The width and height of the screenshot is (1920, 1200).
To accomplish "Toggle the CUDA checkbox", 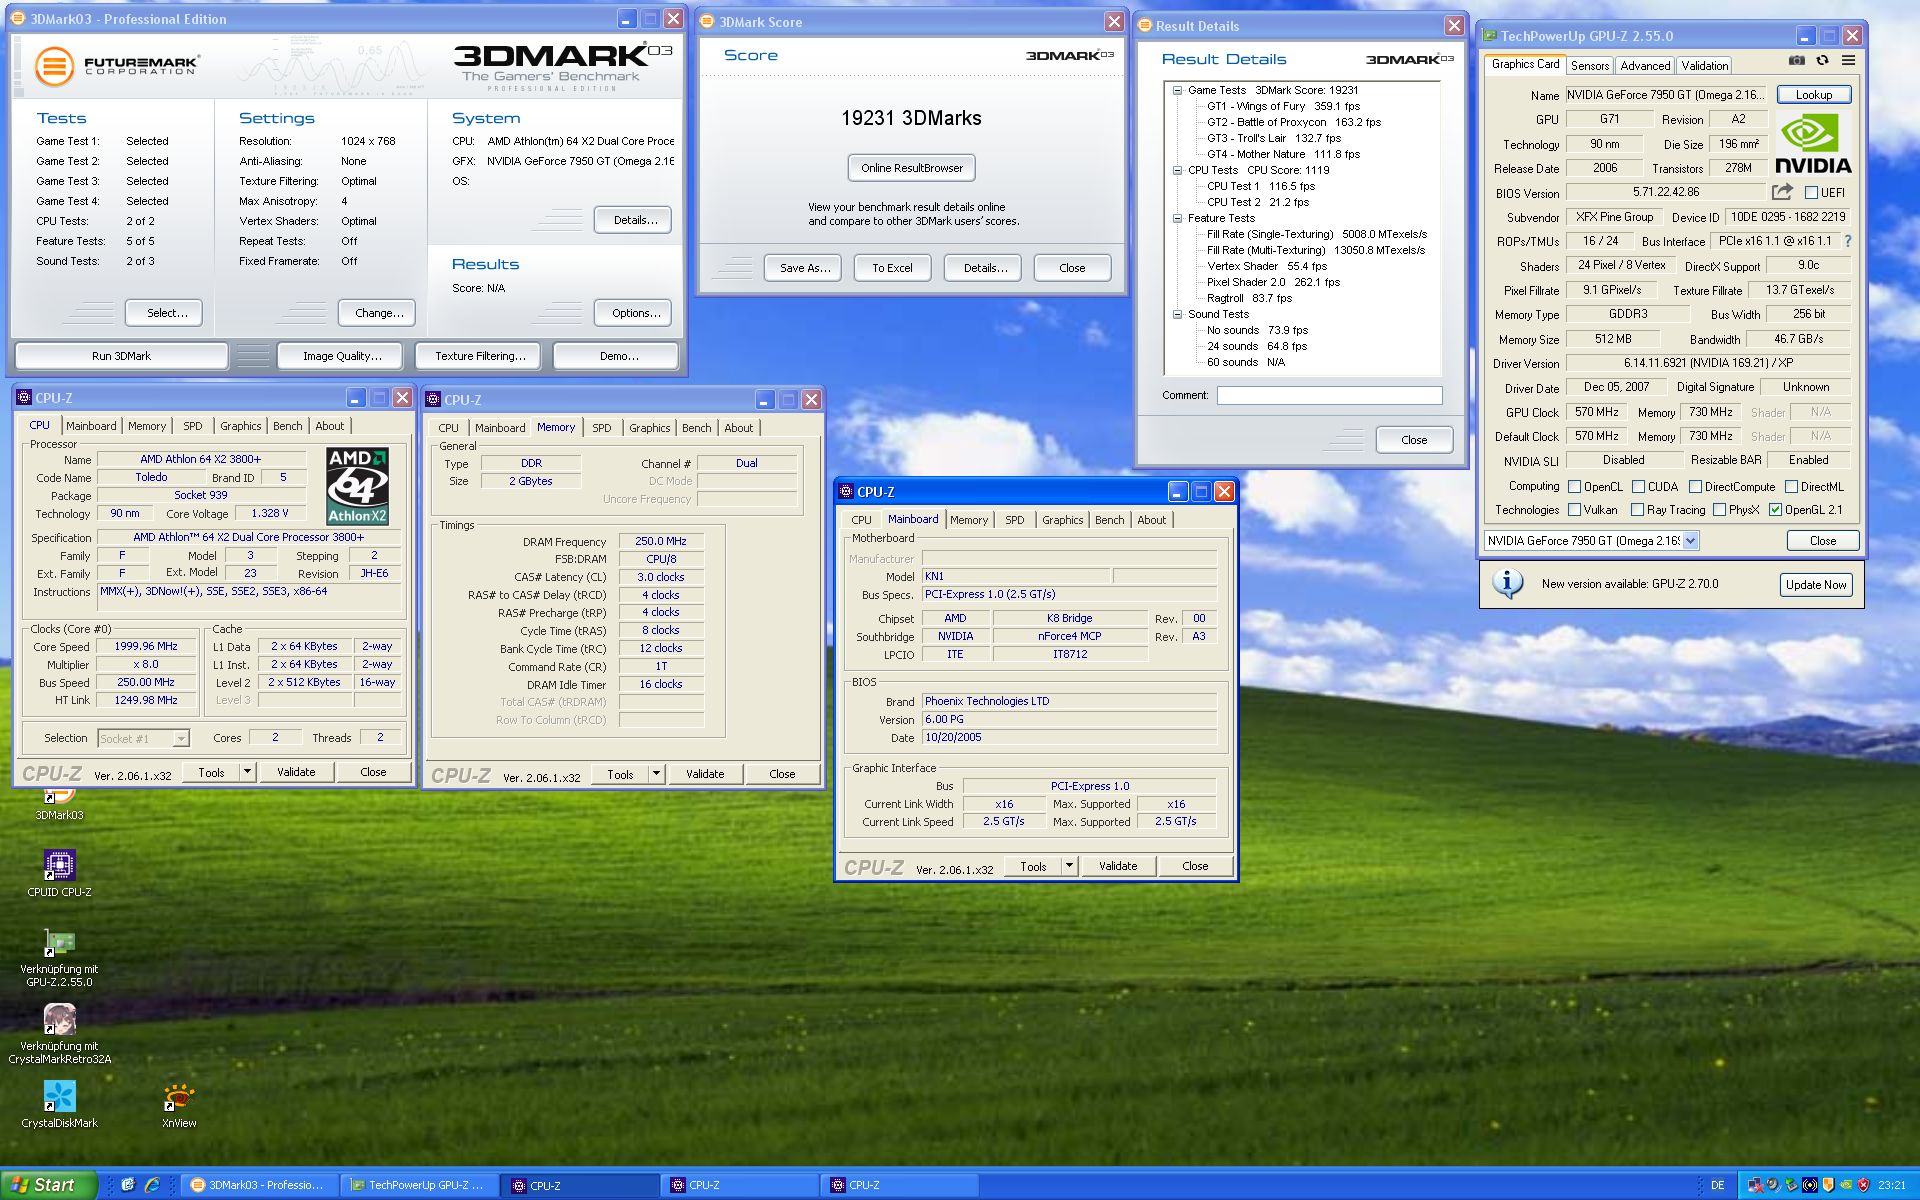I will tap(1638, 487).
